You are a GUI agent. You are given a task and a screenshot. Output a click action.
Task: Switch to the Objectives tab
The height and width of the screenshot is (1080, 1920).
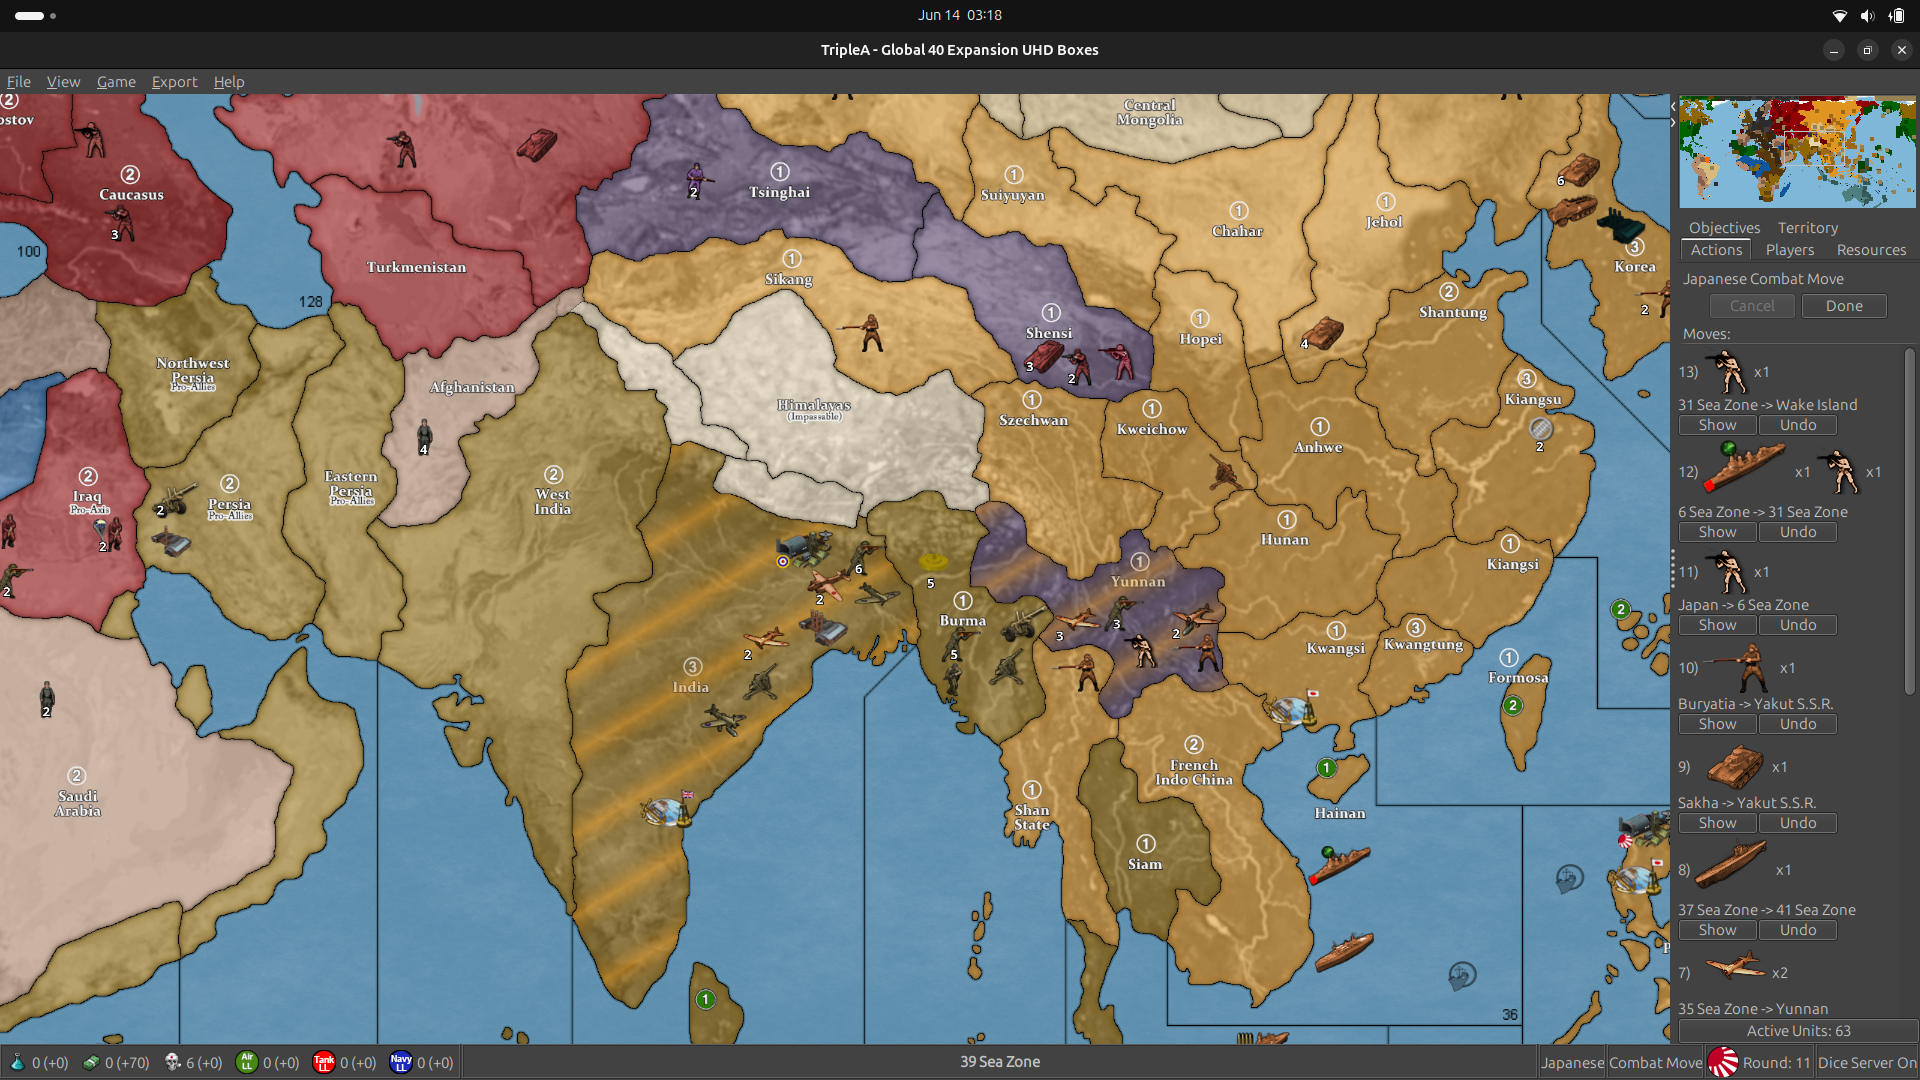[1724, 228]
